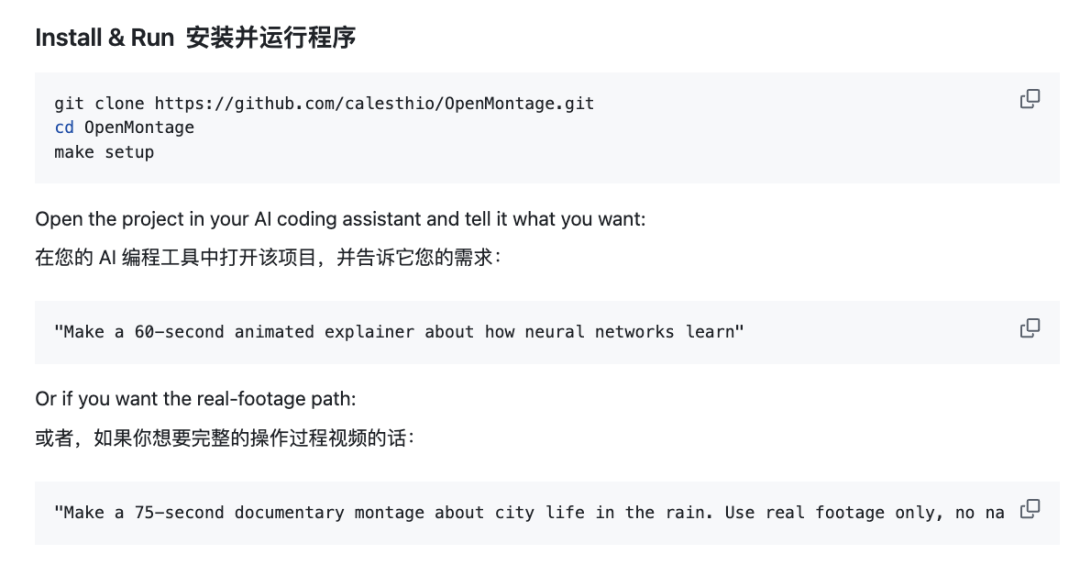Click 60-second in the first prompt
The height and width of the screenshot is (565, 1080).
(x=179, y=332)
